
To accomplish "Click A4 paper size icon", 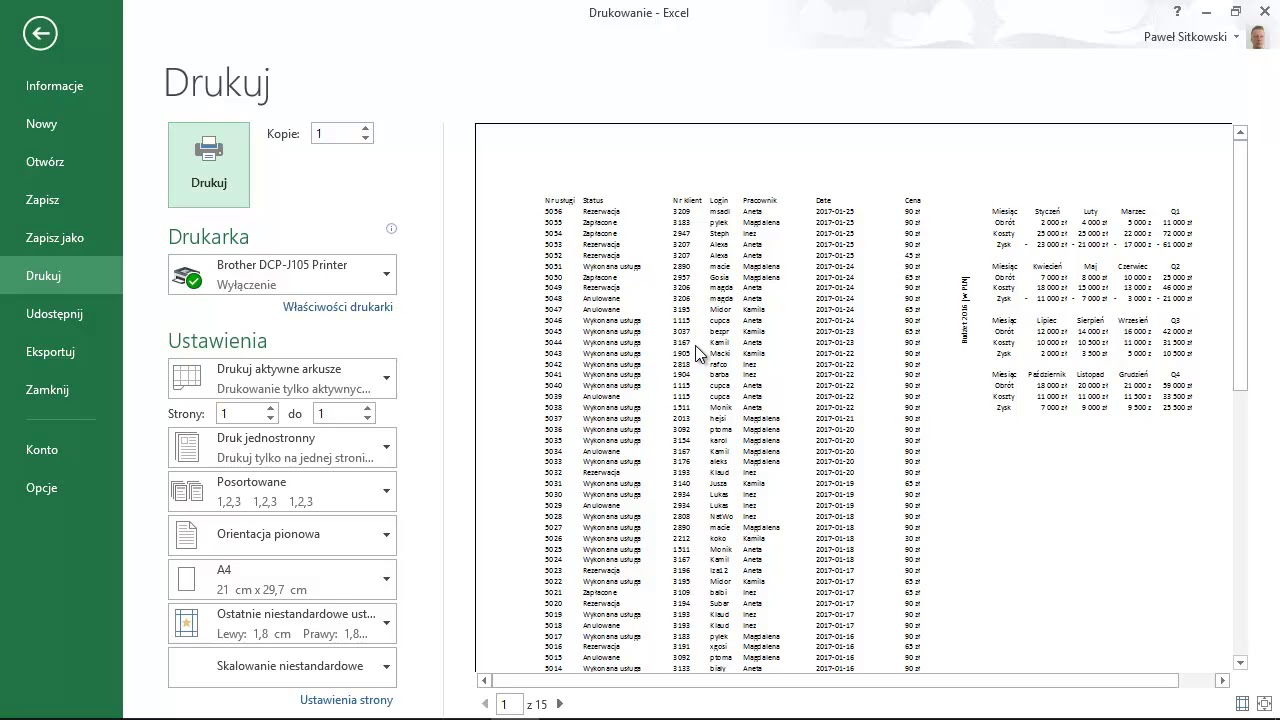I will coord(186,579).
